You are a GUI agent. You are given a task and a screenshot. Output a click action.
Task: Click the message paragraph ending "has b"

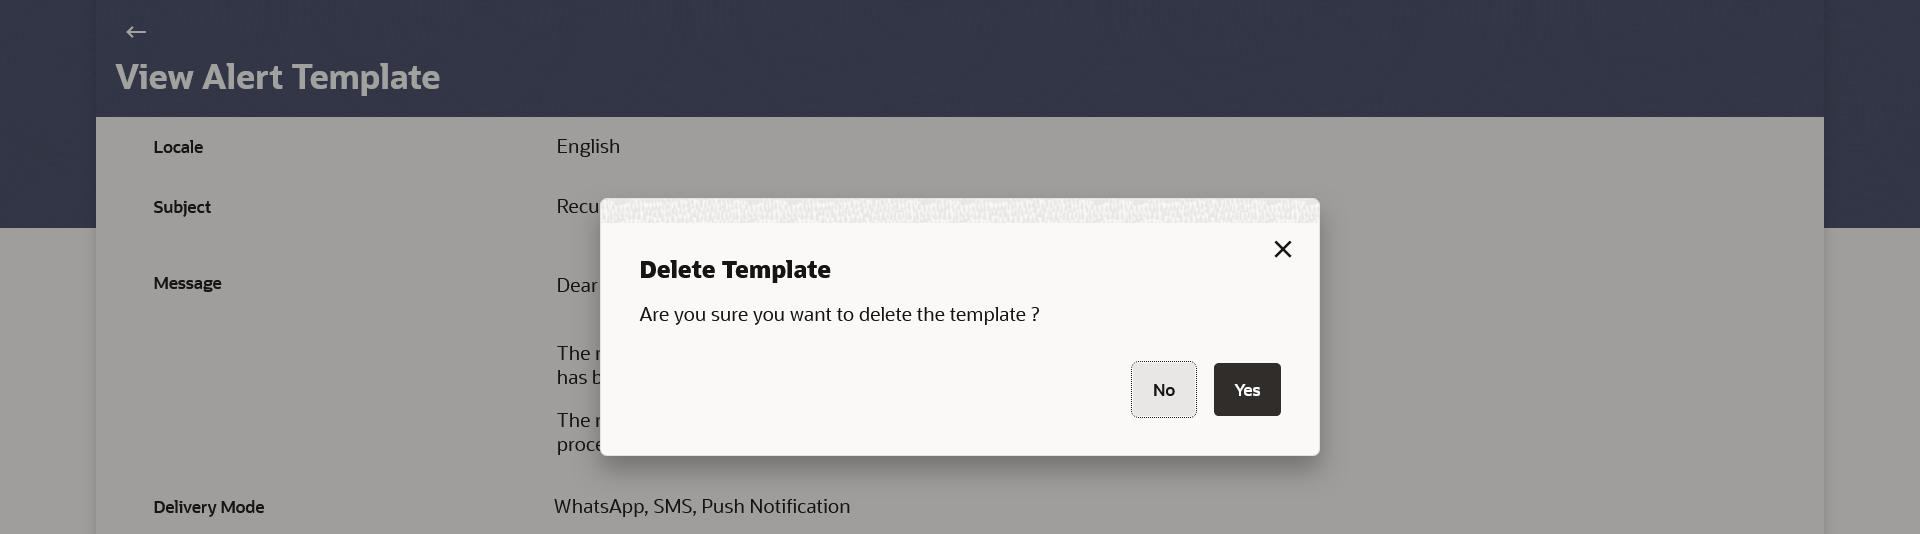click(575, 366)
